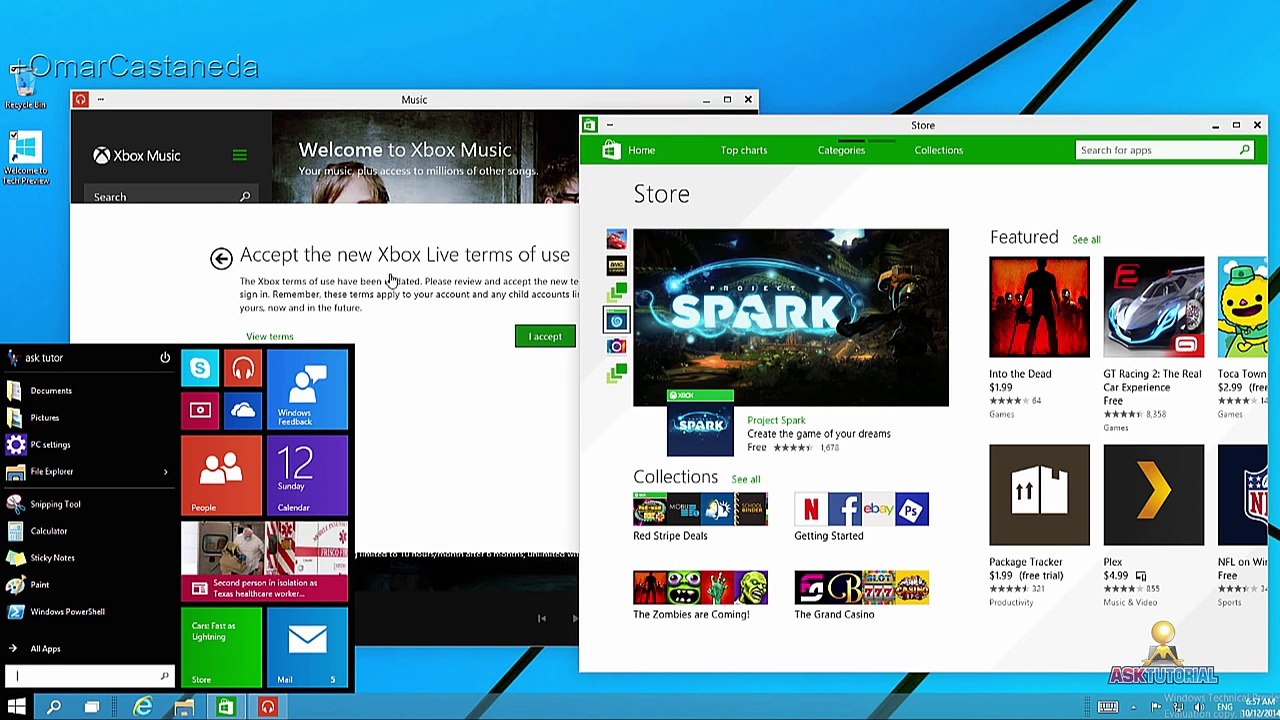Open PC settings from the Start menu

88,445
